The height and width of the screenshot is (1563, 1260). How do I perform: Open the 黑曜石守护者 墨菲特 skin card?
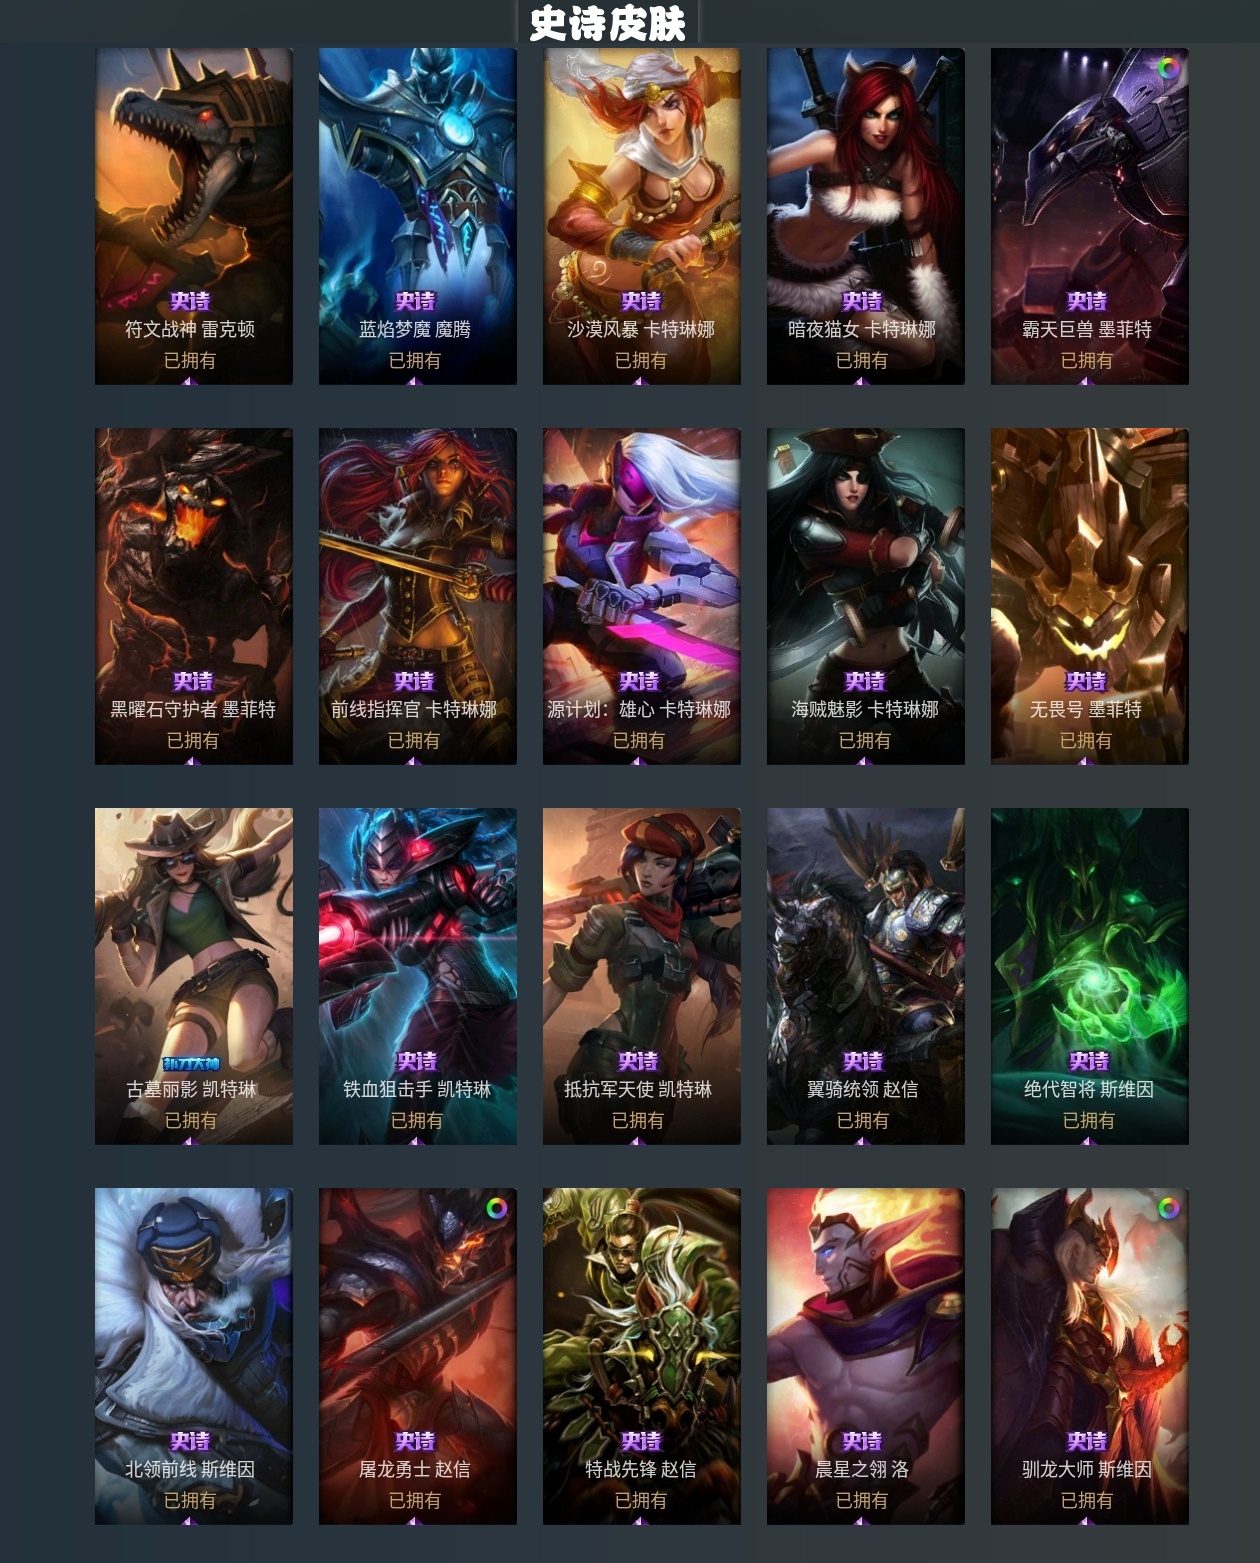click(194, 596)
